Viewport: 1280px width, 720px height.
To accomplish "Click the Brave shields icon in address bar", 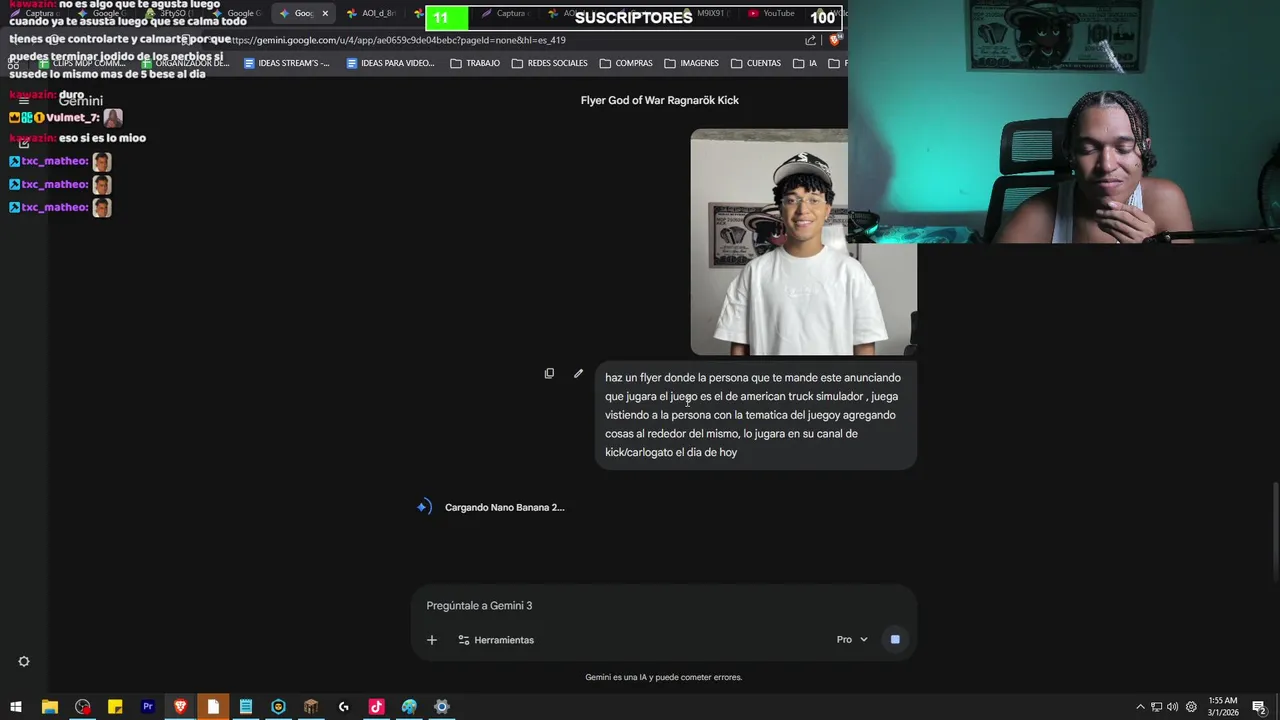I will click(x=835, y=40).
